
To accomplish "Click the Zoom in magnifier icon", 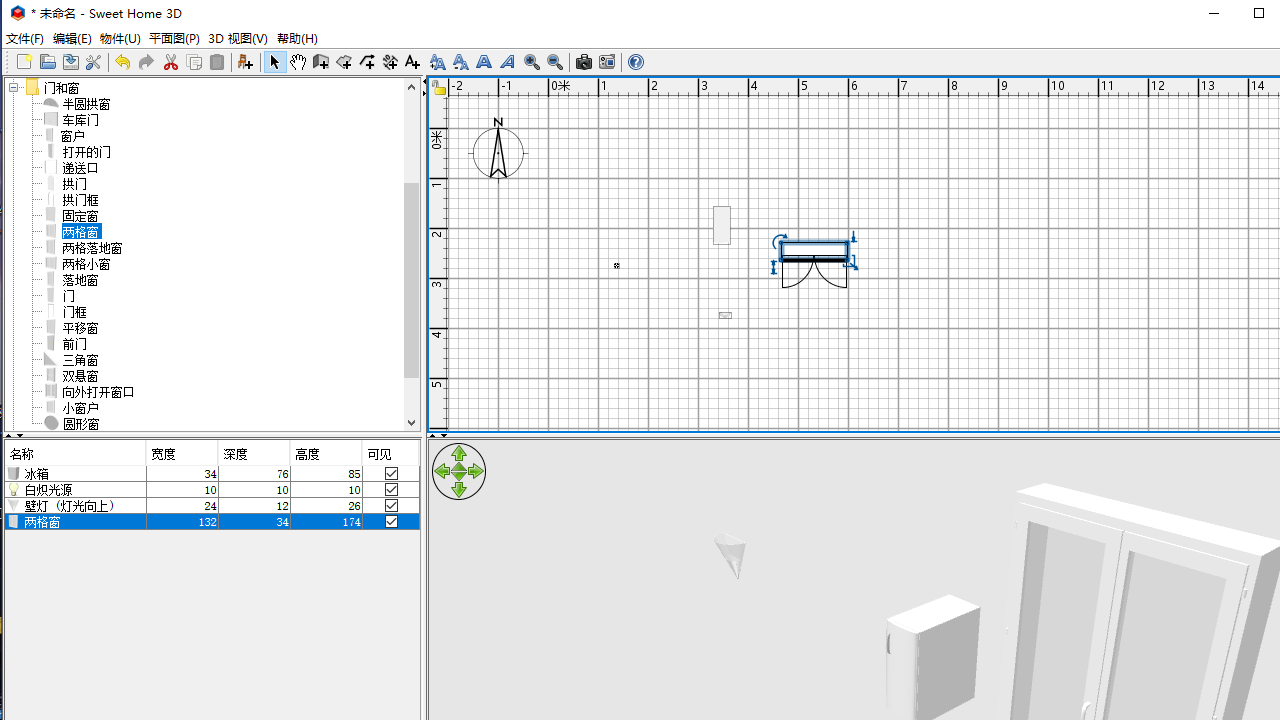I will [x=531, y=62].
